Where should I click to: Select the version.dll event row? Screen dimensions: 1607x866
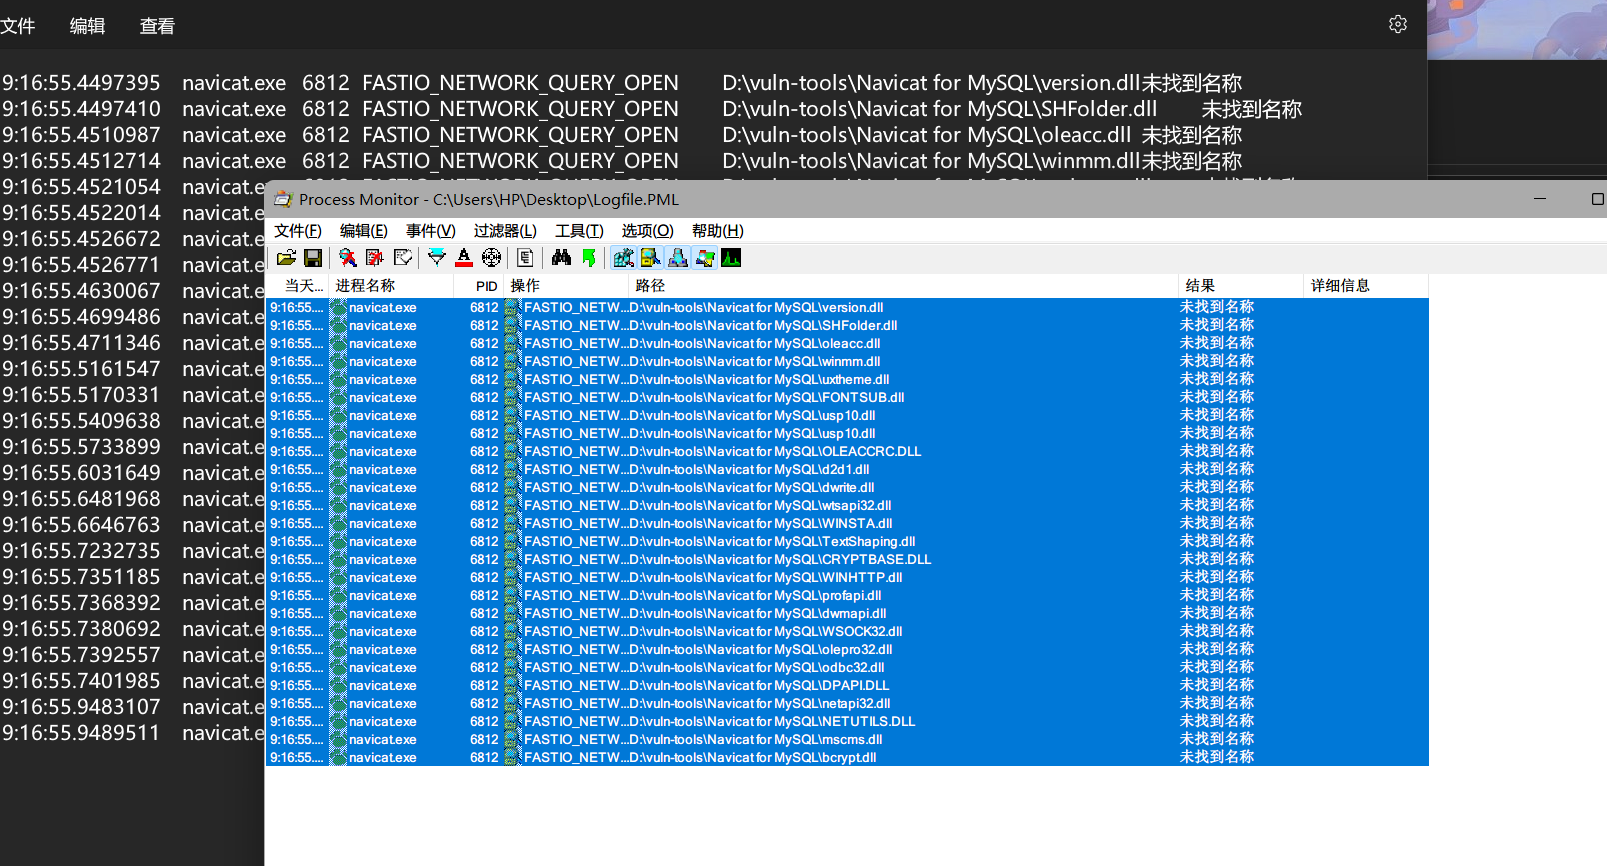tap(847, 307)
